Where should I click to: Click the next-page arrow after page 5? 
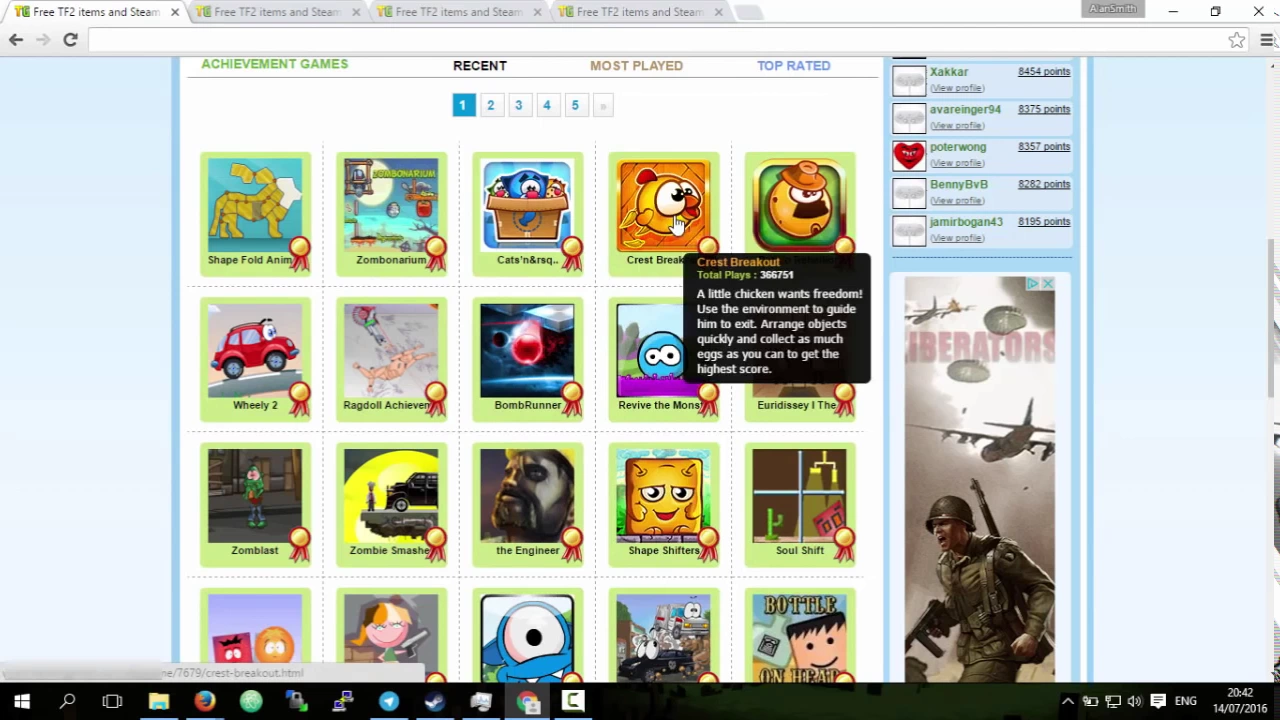602,105
